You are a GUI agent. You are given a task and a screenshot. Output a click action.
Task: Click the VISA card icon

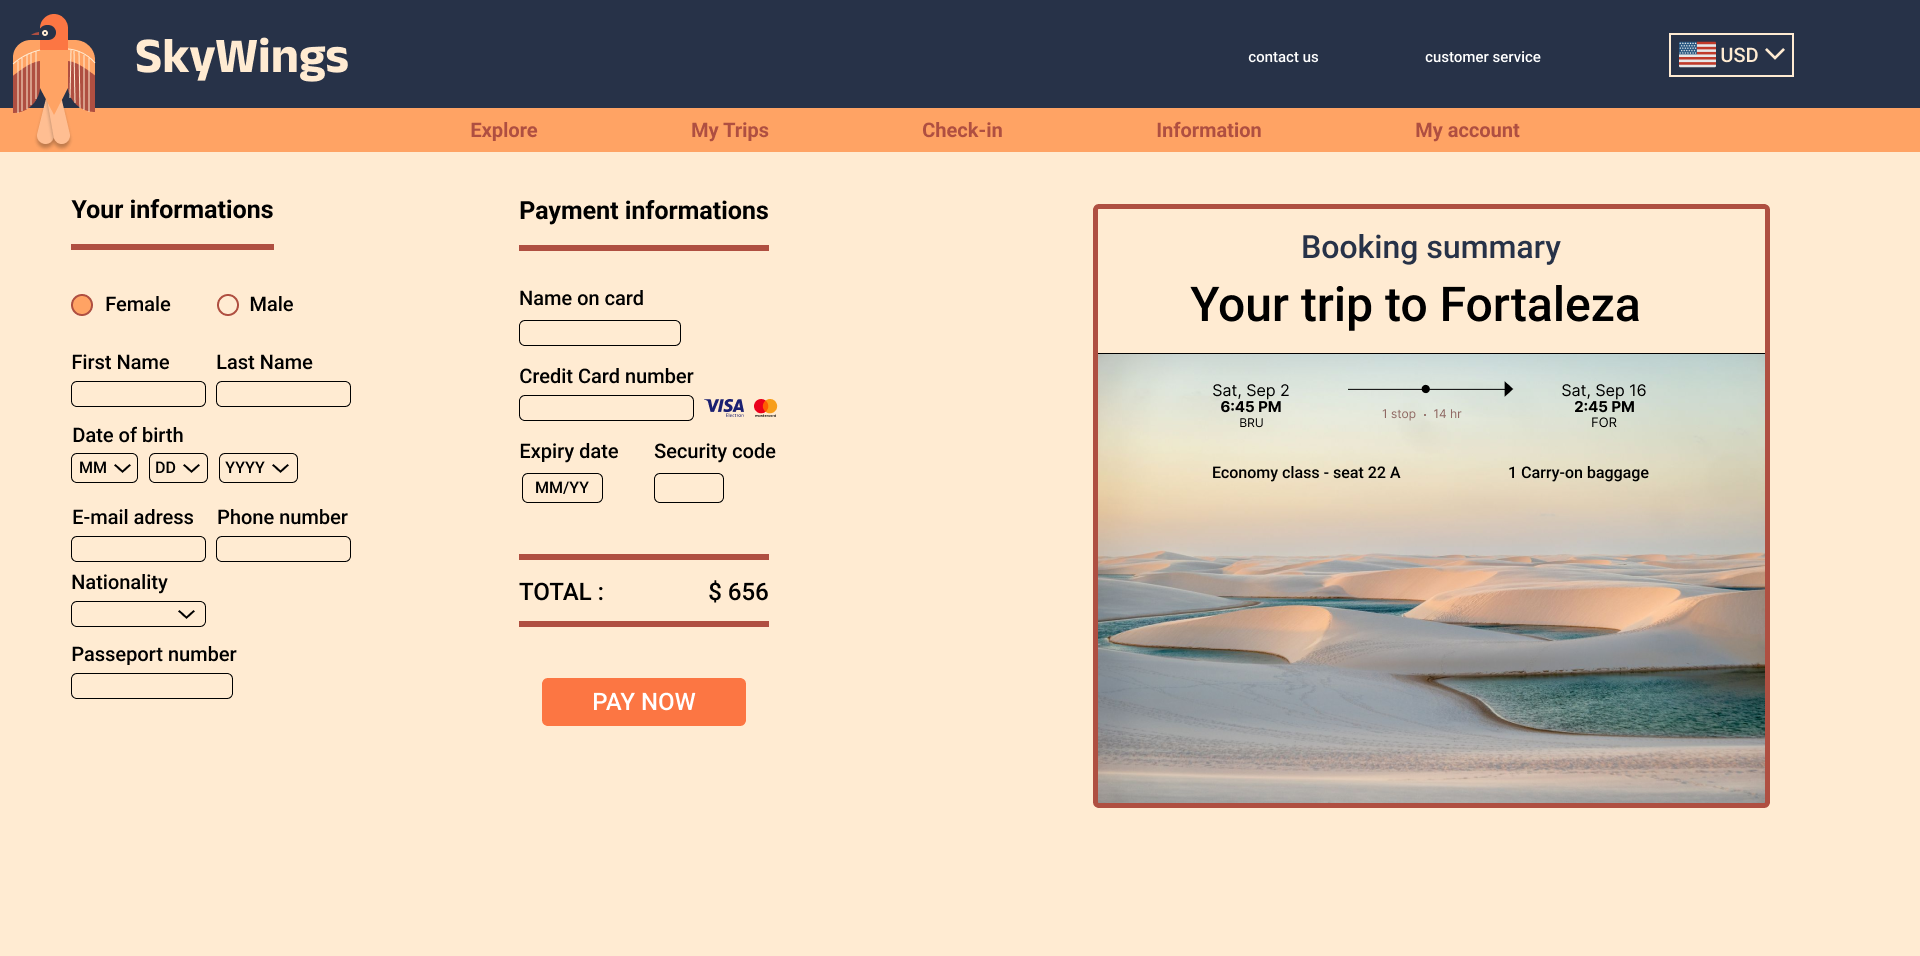(724, 407)
